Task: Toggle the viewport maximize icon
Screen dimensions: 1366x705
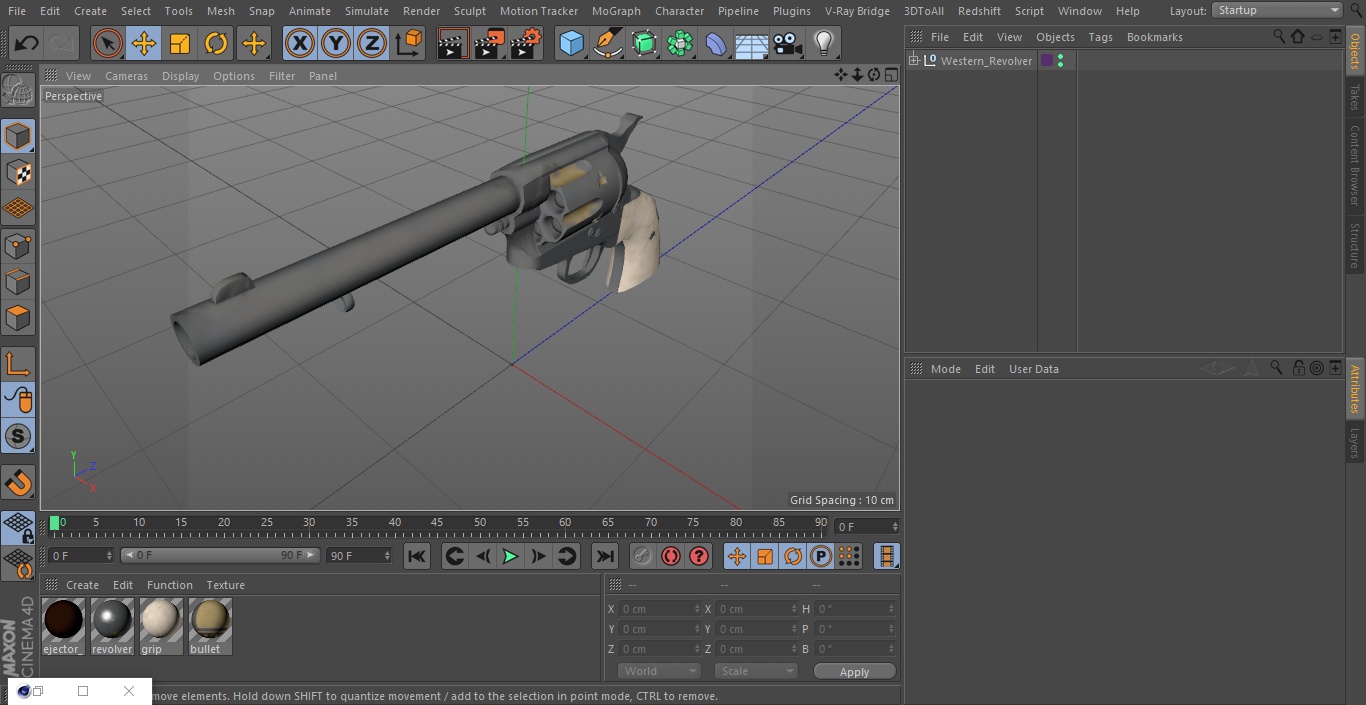Action: 890,75
